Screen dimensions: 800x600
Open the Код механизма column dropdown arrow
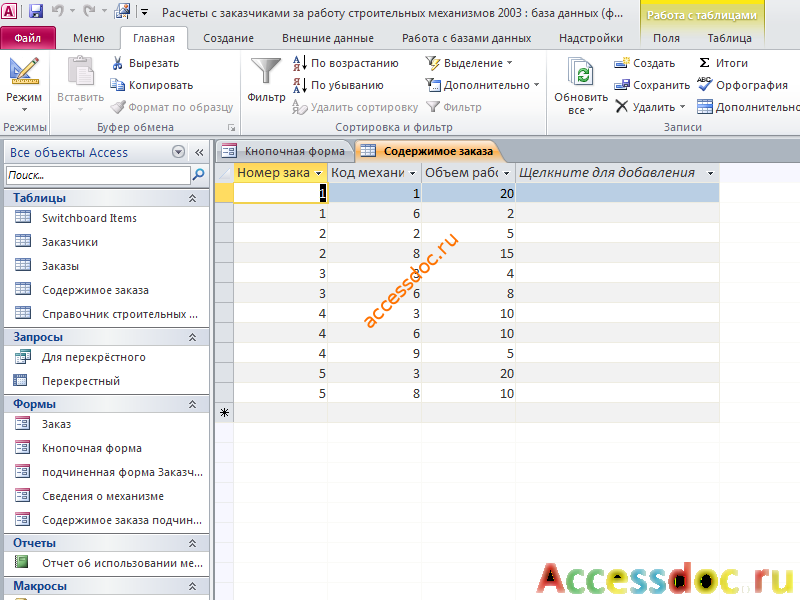coord(413,173)
